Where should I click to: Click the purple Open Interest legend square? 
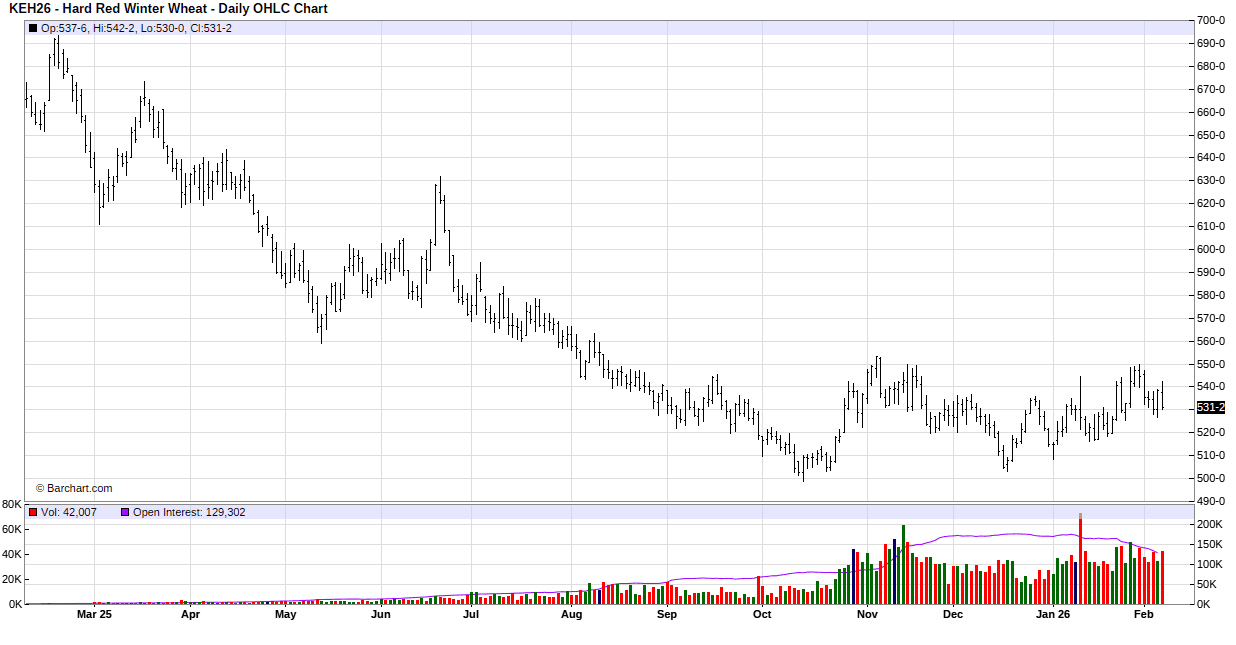tap(125, 512)
